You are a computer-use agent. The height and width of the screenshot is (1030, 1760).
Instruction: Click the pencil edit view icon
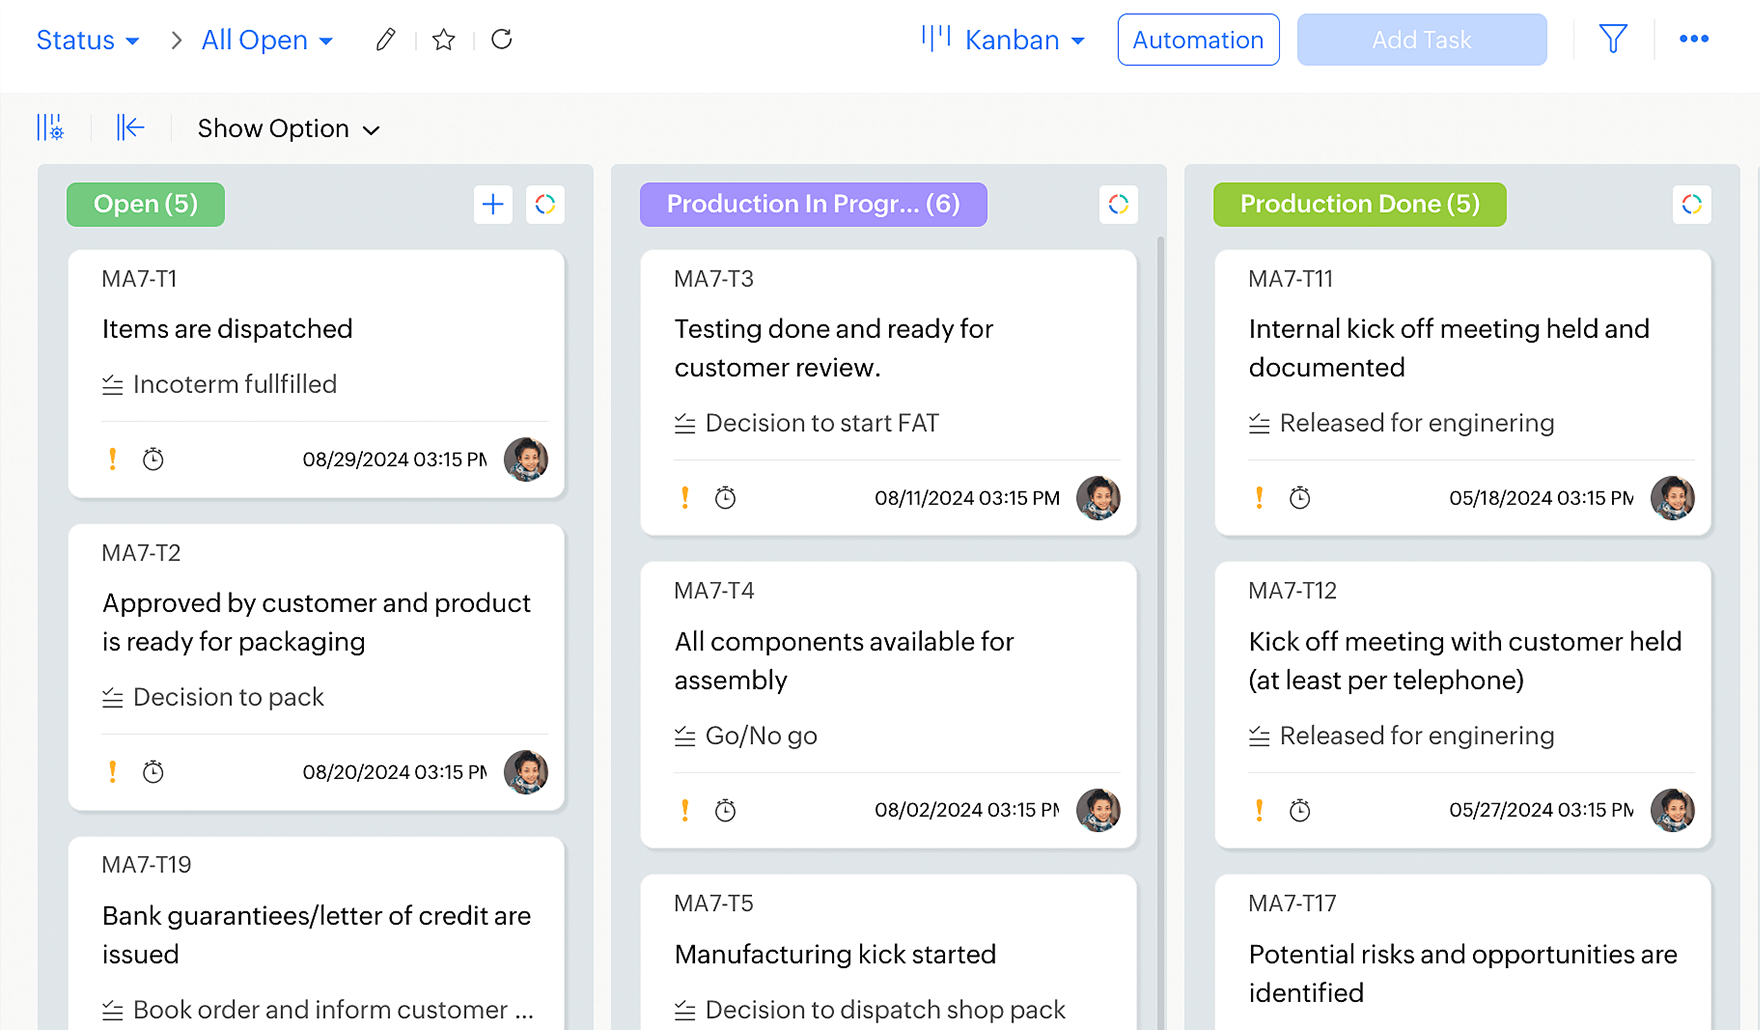click(385, 40)
